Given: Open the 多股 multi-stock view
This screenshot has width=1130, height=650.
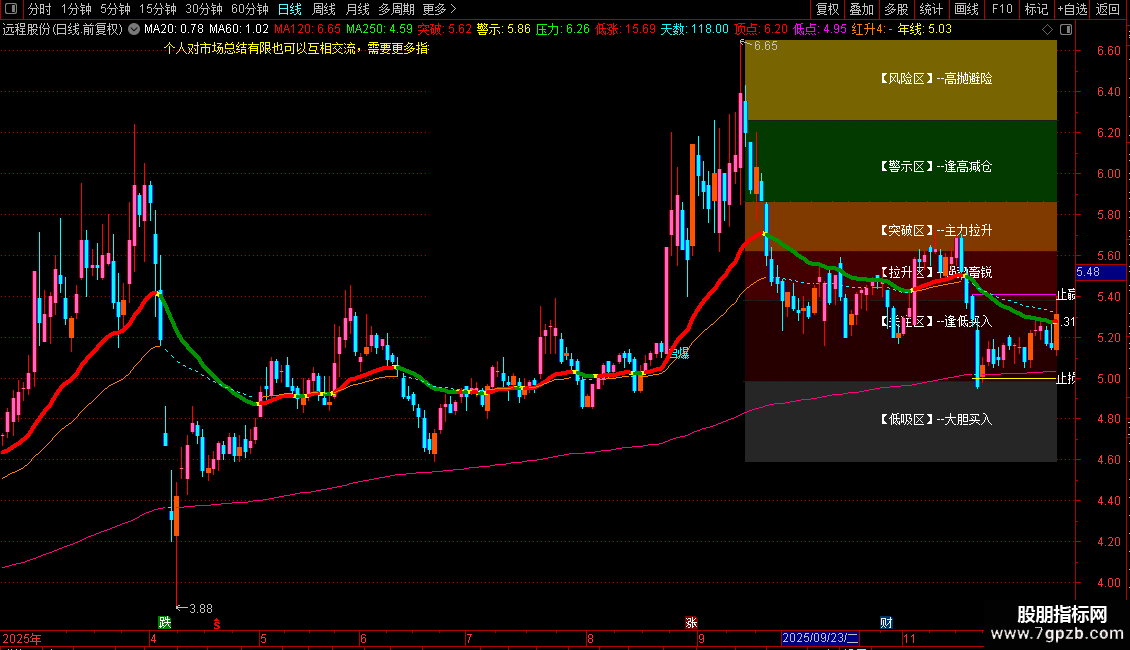Looking at the screenshot, I should (x=897, y=9).
